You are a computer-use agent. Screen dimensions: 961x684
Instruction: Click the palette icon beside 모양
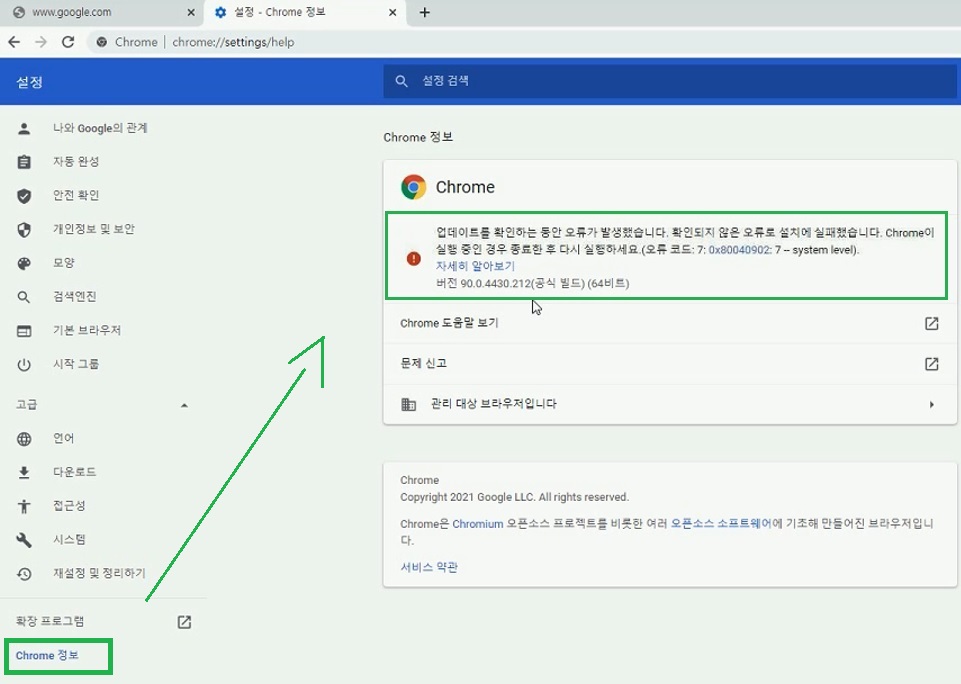pos(24,264)
